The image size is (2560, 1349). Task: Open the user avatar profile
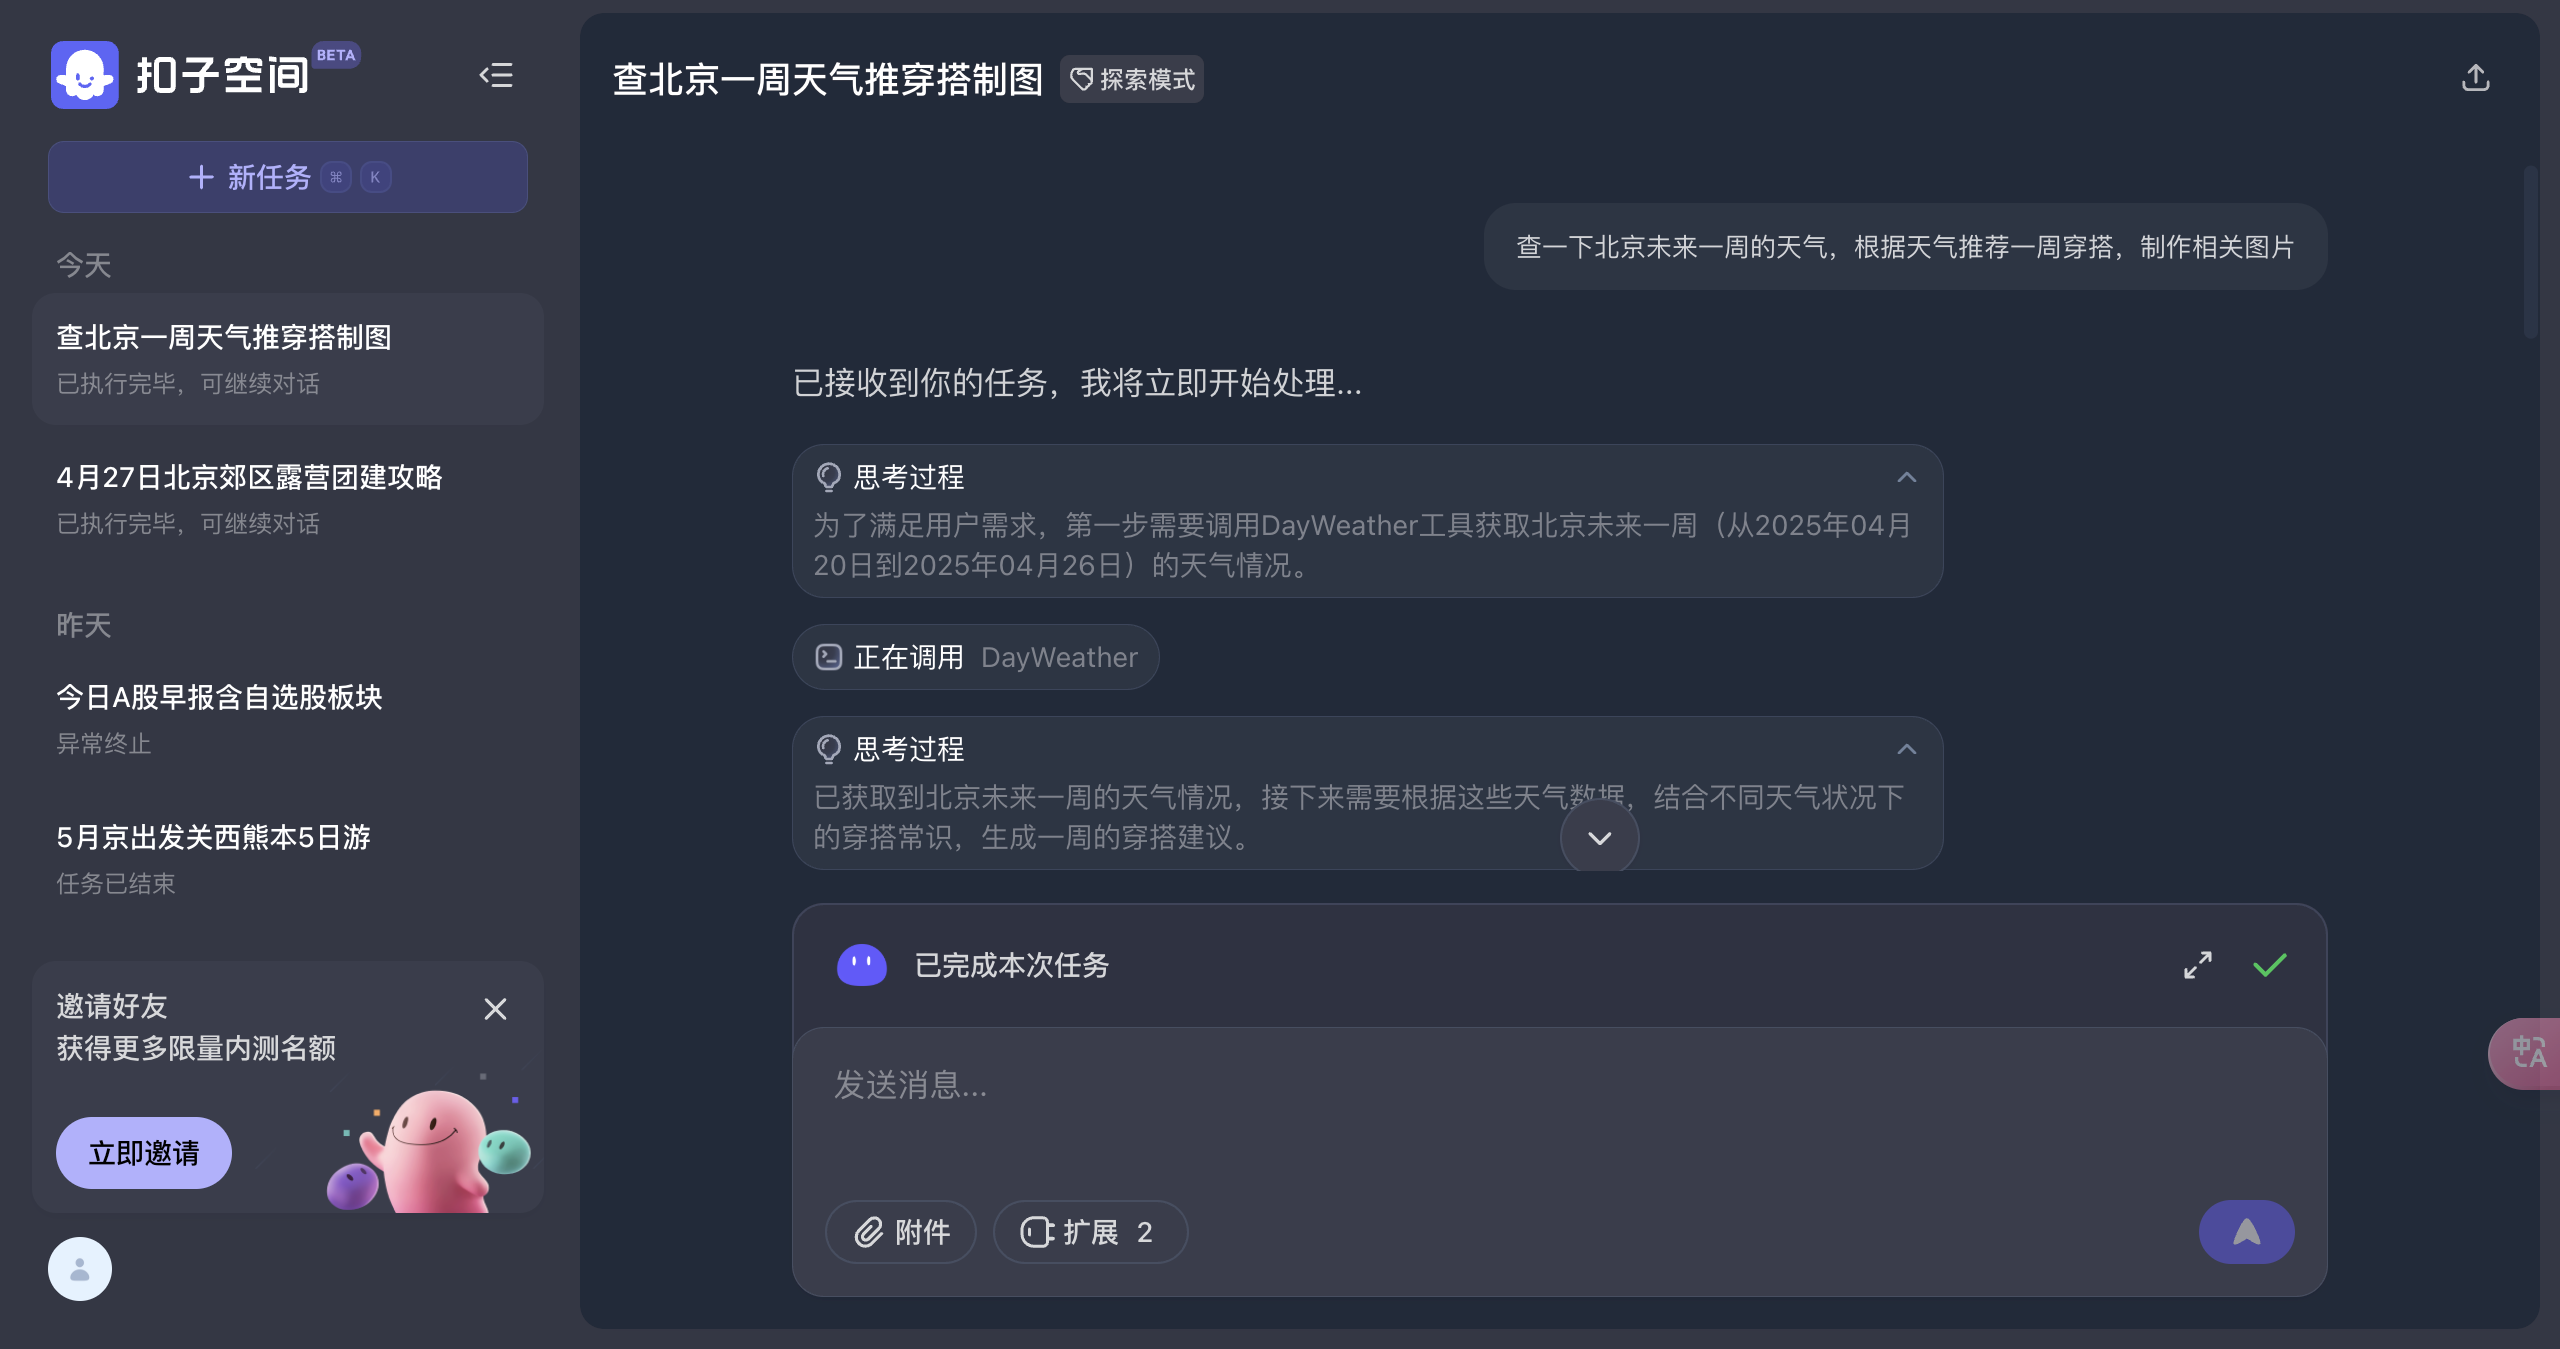[x=80, y=1269]
